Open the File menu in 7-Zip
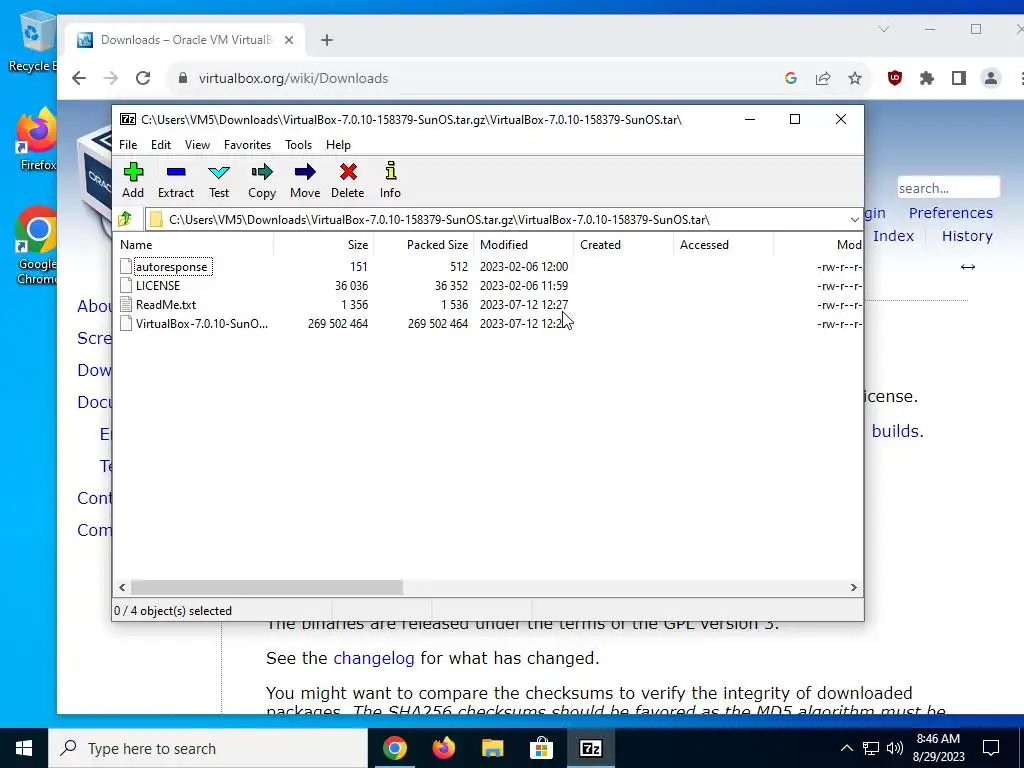Viewport: 1024px width, 768px height. click(128, 145)
